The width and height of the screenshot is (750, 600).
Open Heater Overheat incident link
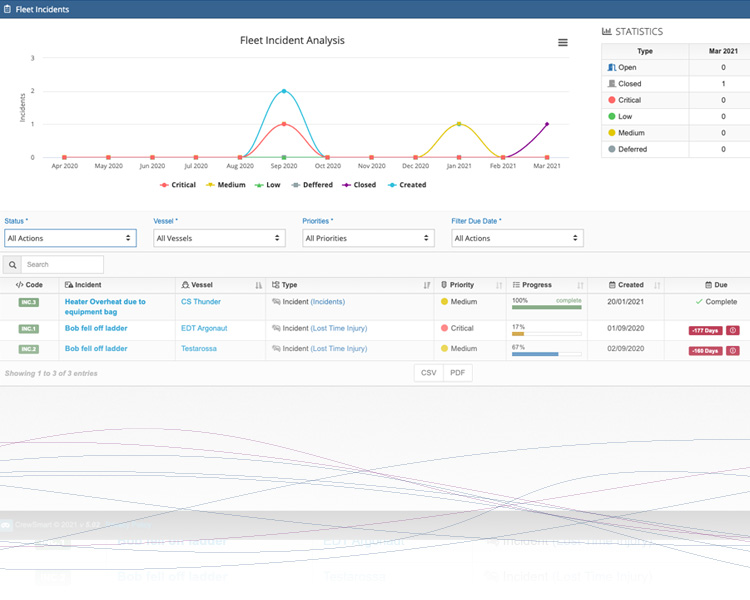pos(105,307)
